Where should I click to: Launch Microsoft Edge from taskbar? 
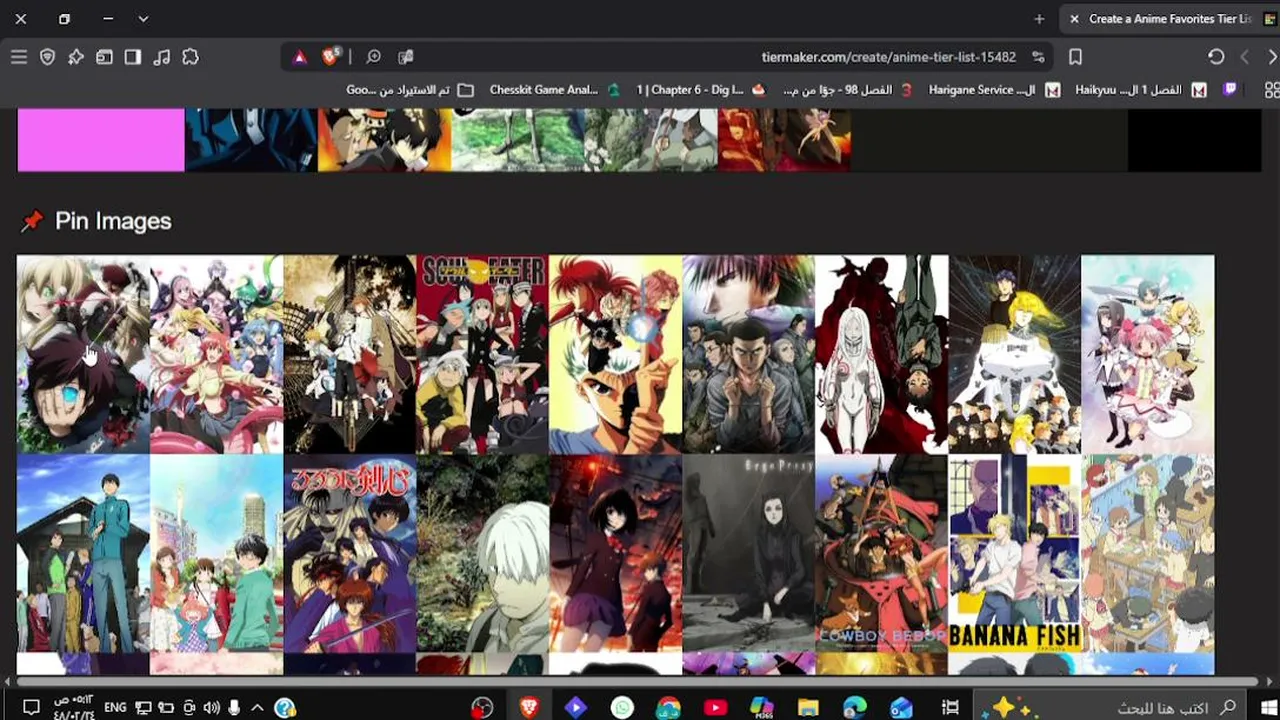point(854,708)
